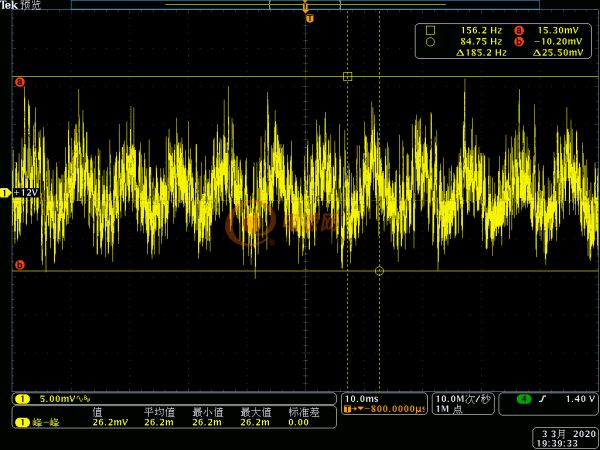Click the 1M 点 record length readout
The width and height of the screenshot is (600, 450).
pos(449,409)
